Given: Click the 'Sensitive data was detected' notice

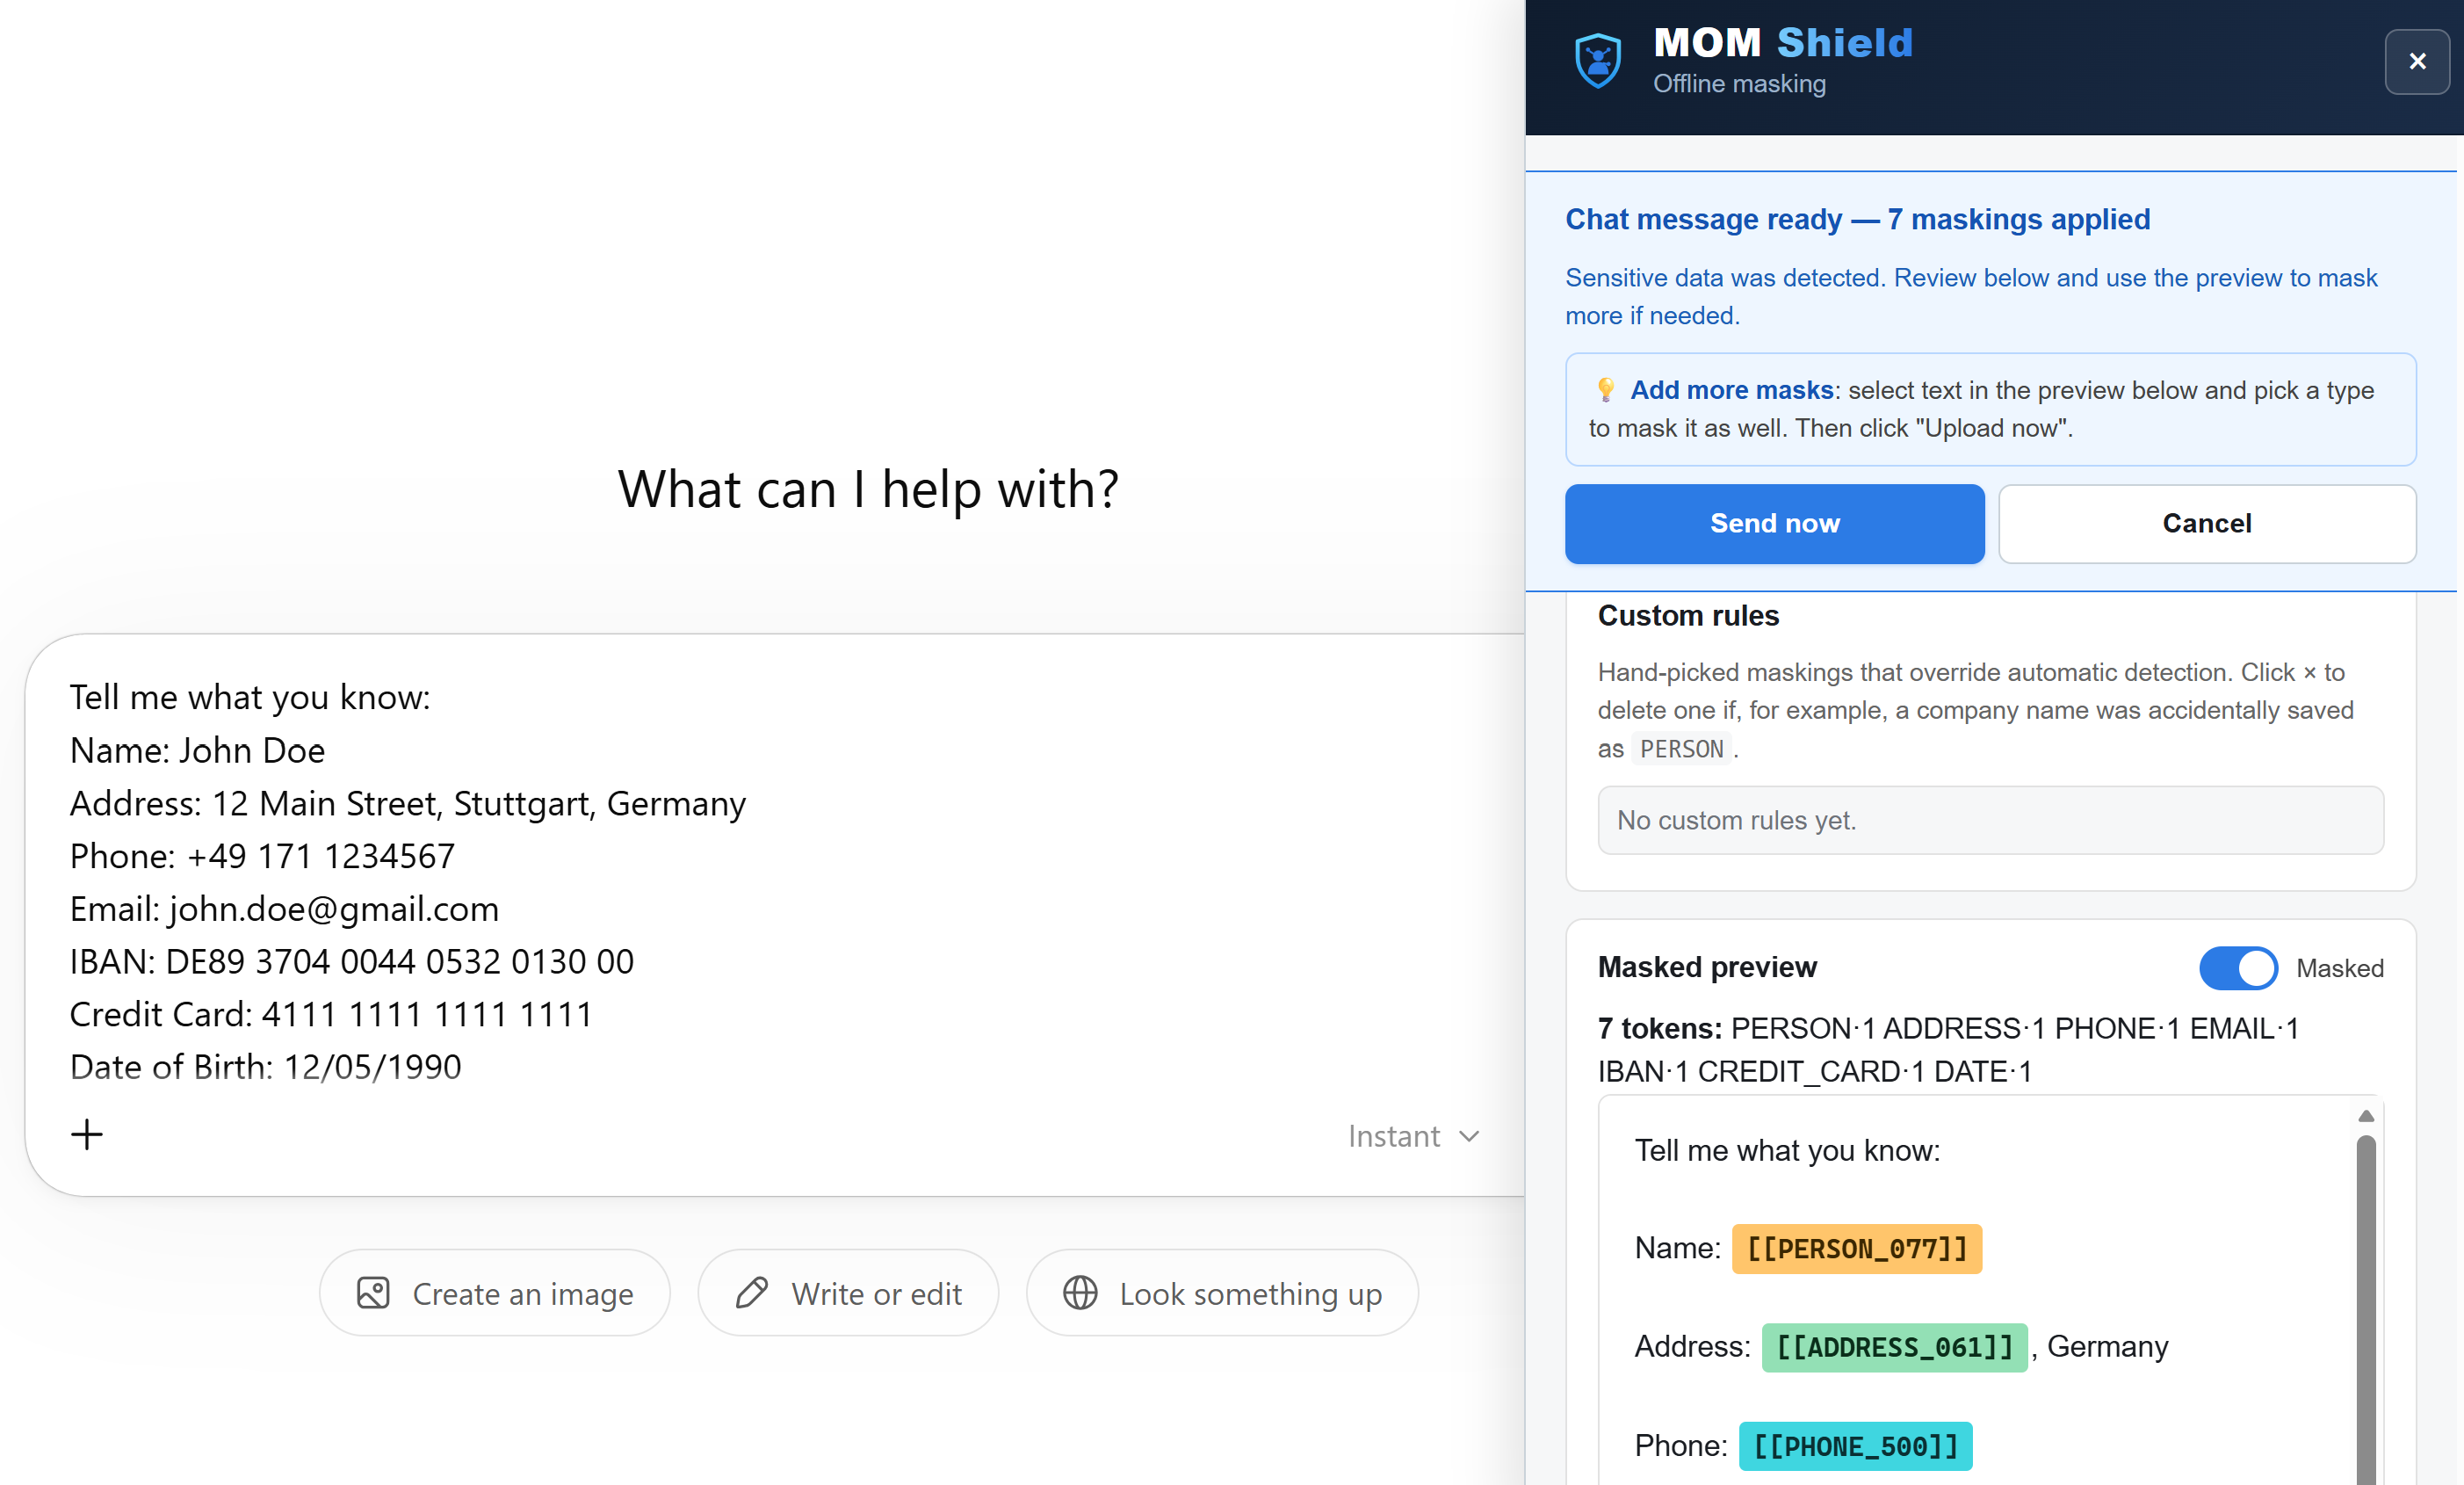Looking at the screenshot, I should click(x=1970, y=296).
